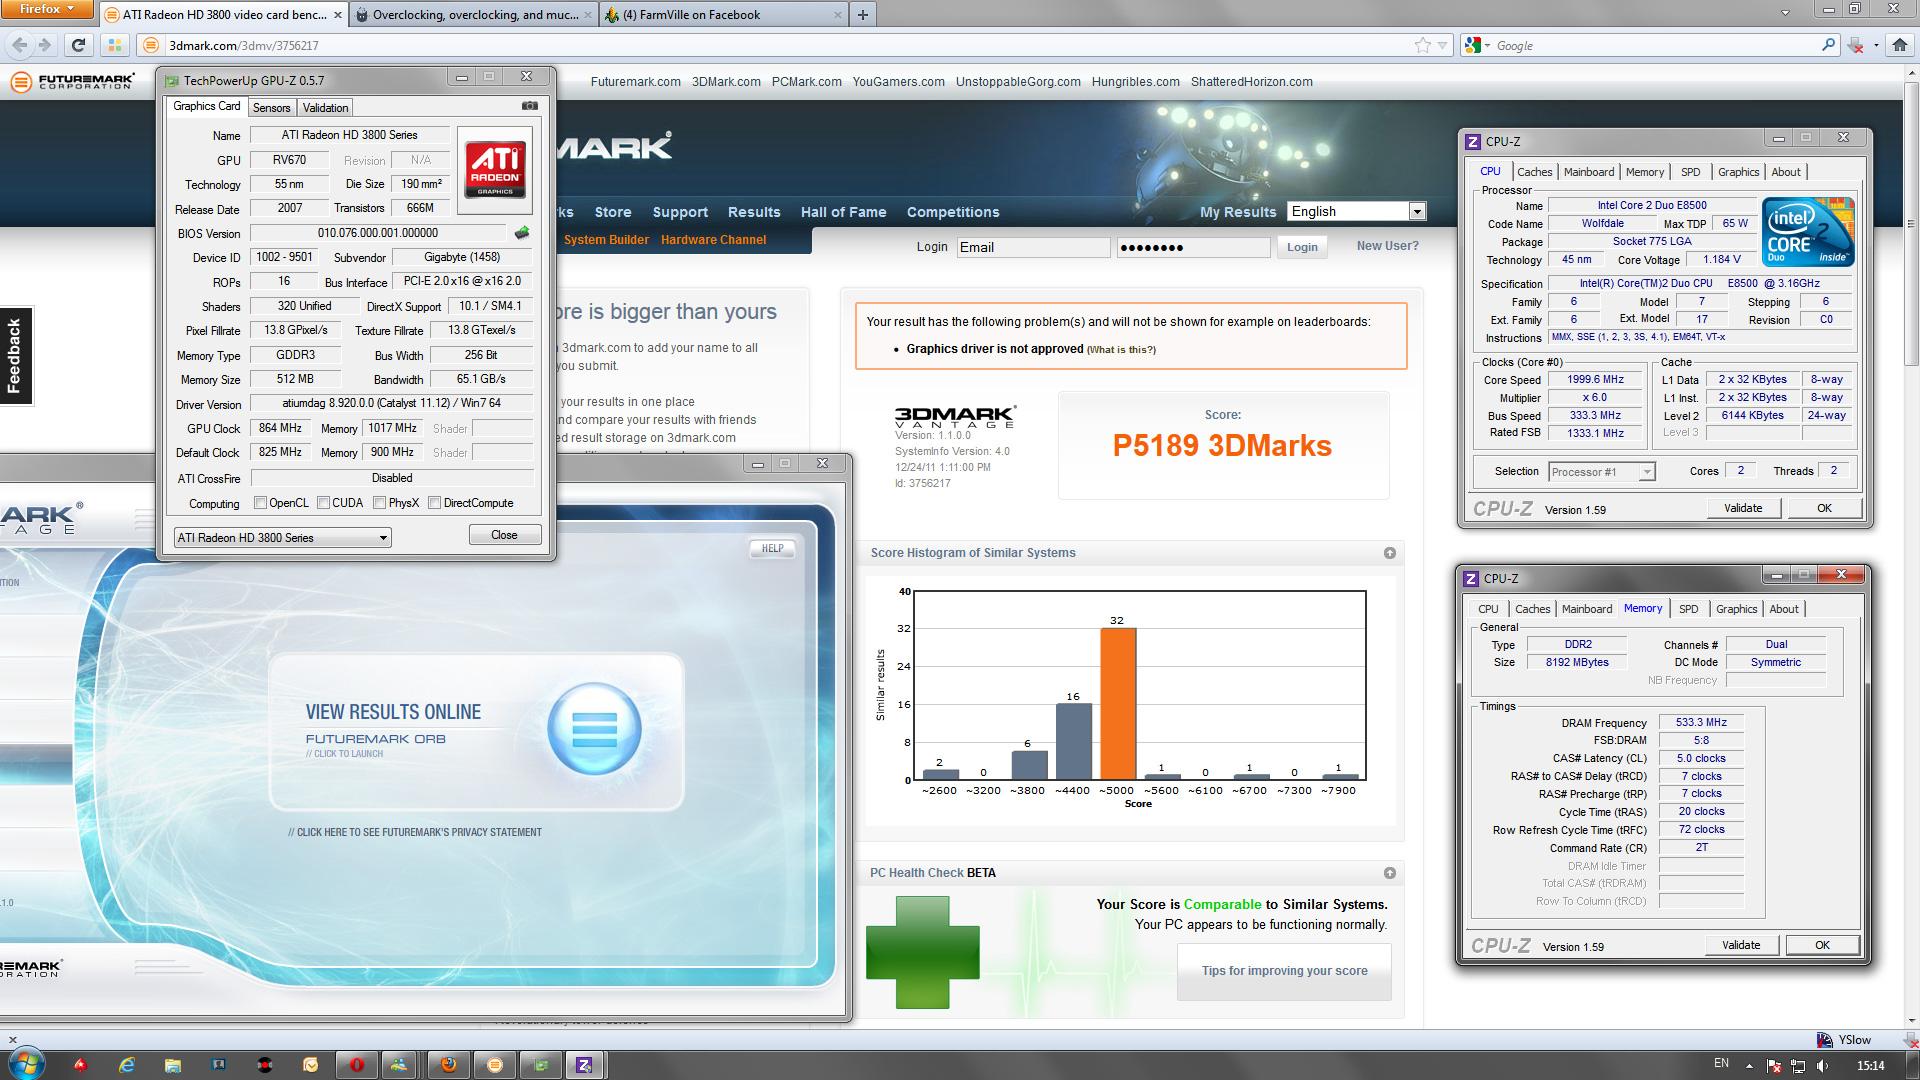The width and height of the screenshot is (1920, 1080).
Task: Toggle the CUDA checkbox in GPU-Z
Action: coord(323,503)
